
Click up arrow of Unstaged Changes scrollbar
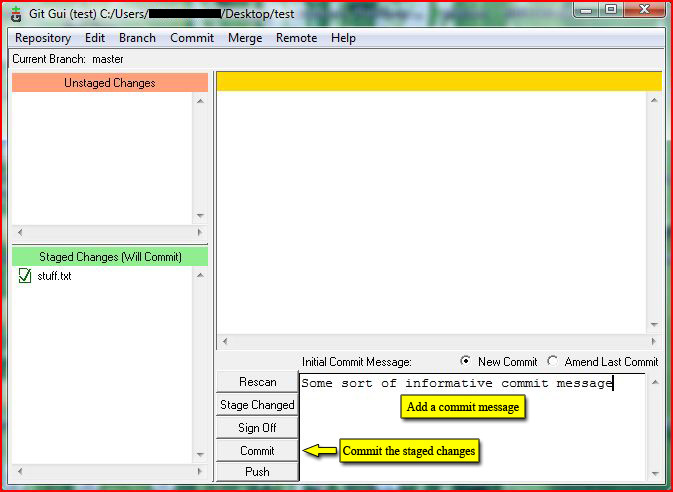[200, 101]
